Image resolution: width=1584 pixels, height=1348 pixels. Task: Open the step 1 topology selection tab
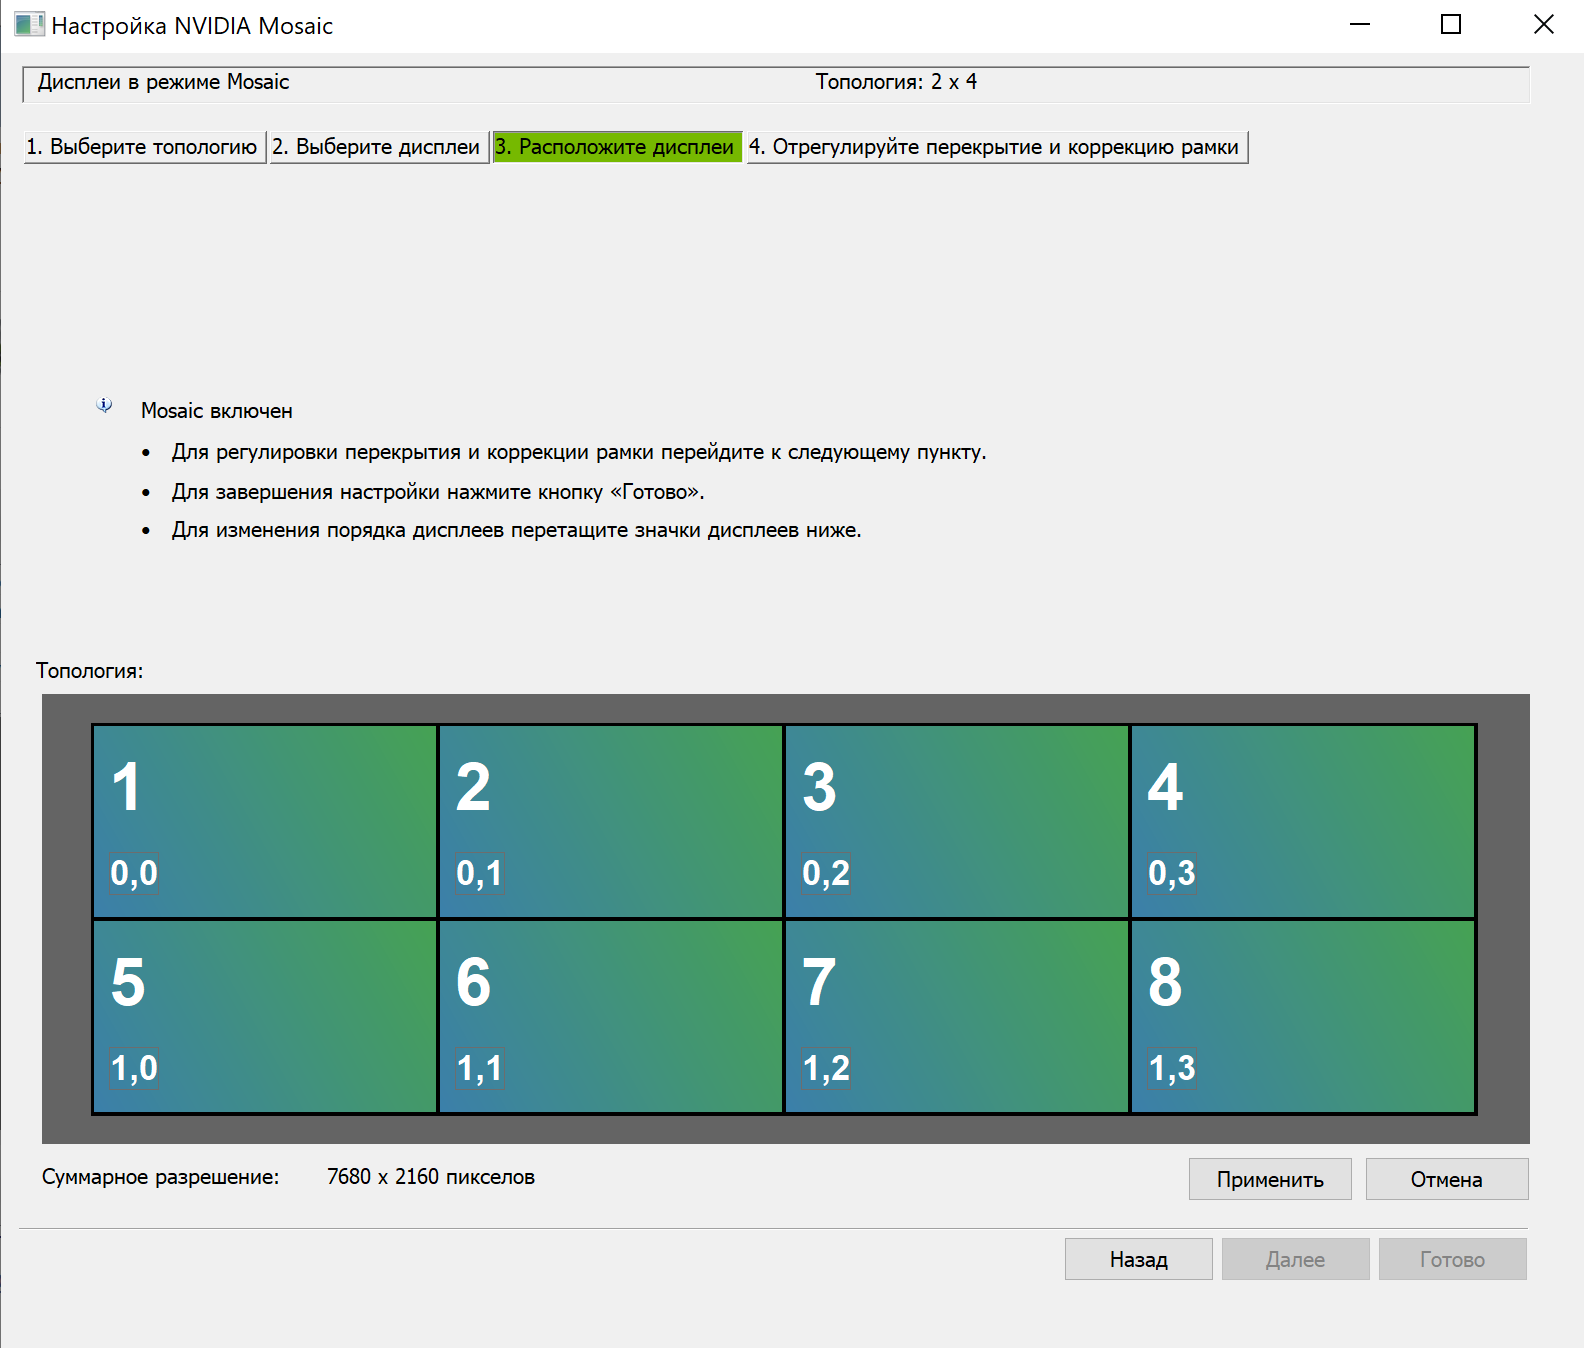coord(145,147)
